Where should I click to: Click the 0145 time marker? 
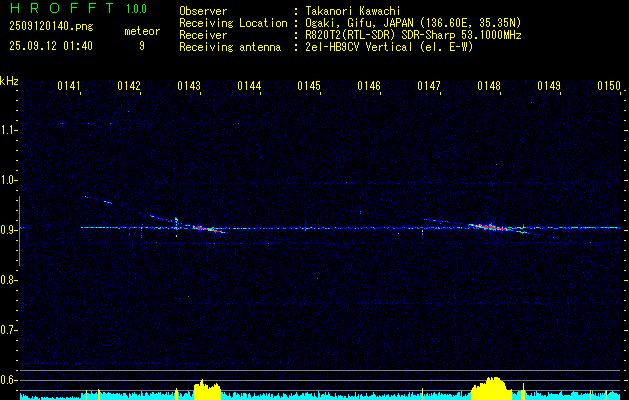tap(308, 86)
